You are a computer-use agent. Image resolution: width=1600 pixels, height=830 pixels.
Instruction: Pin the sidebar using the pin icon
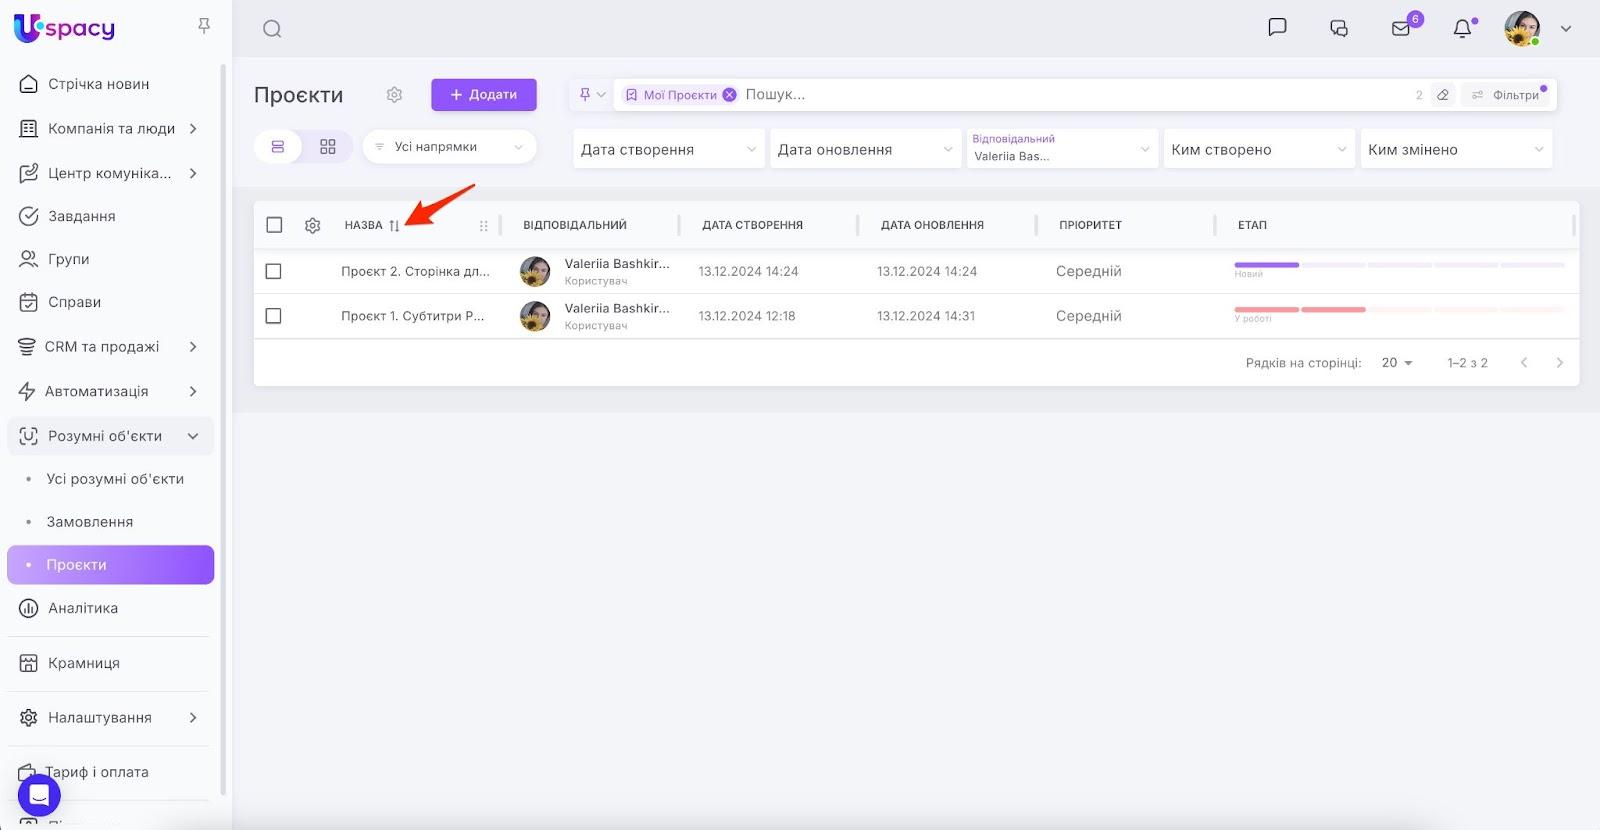204,26
